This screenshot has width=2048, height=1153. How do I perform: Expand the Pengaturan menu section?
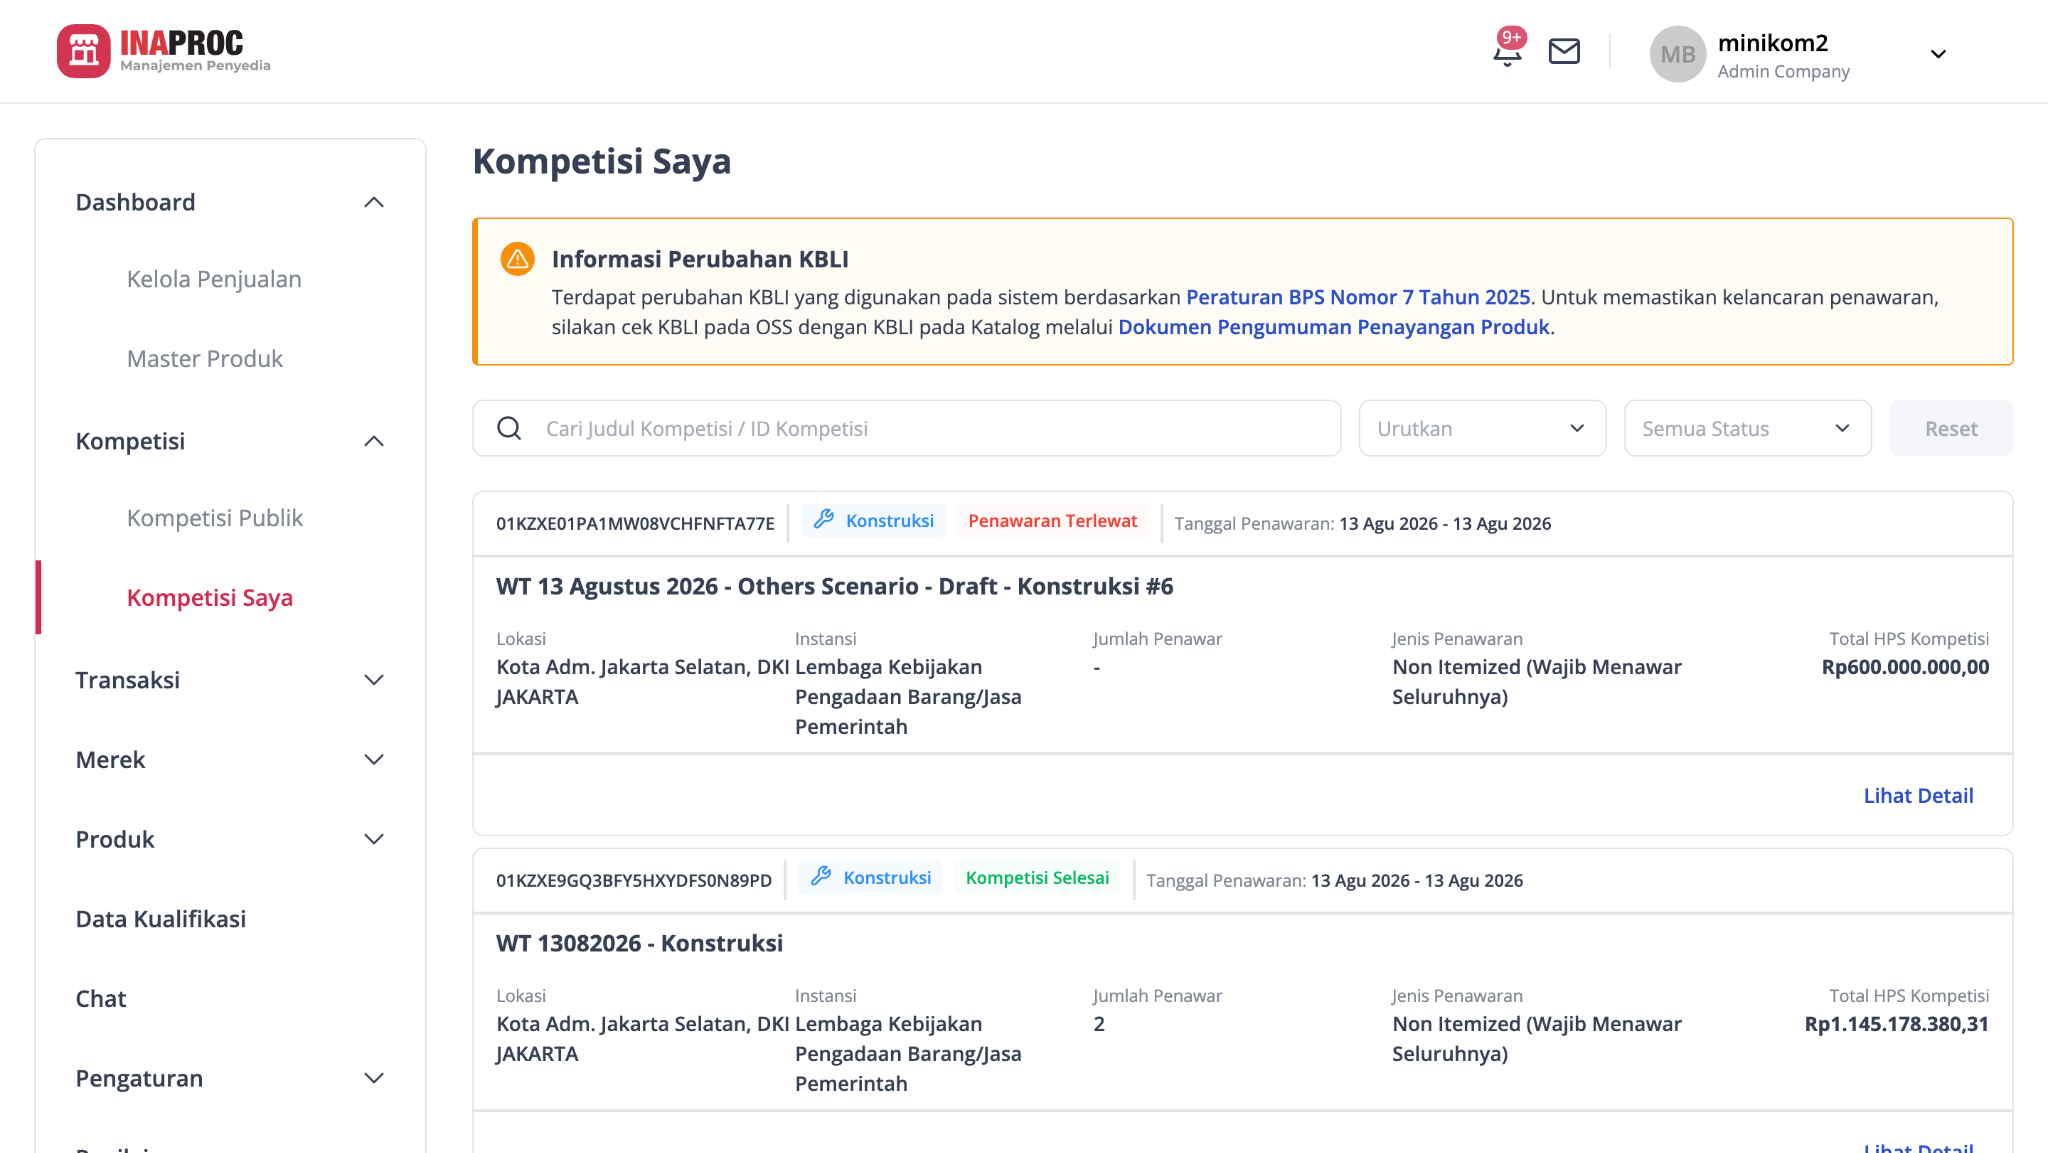coord(374,1078)
